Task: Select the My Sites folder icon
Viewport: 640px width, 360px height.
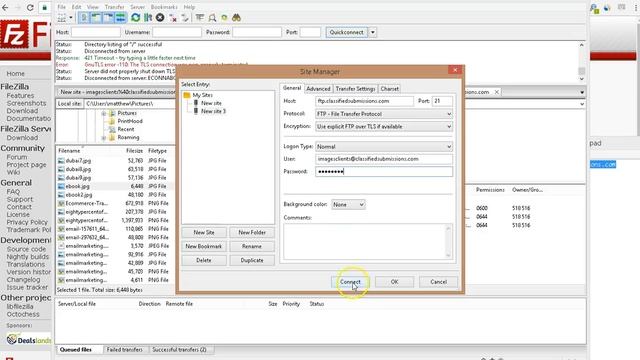Action: [x=187, y=95]
